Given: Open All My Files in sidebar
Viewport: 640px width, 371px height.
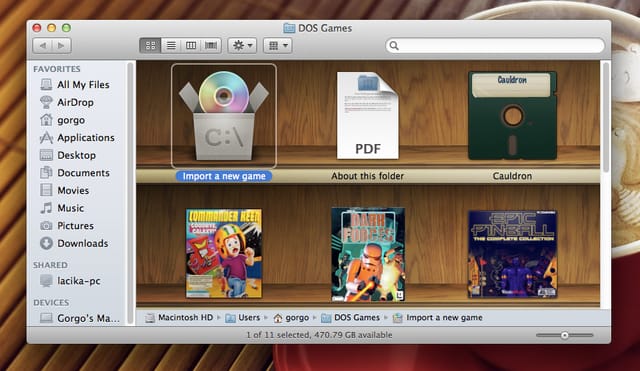Looking at the screenshot, I should (x=76, y=84).
